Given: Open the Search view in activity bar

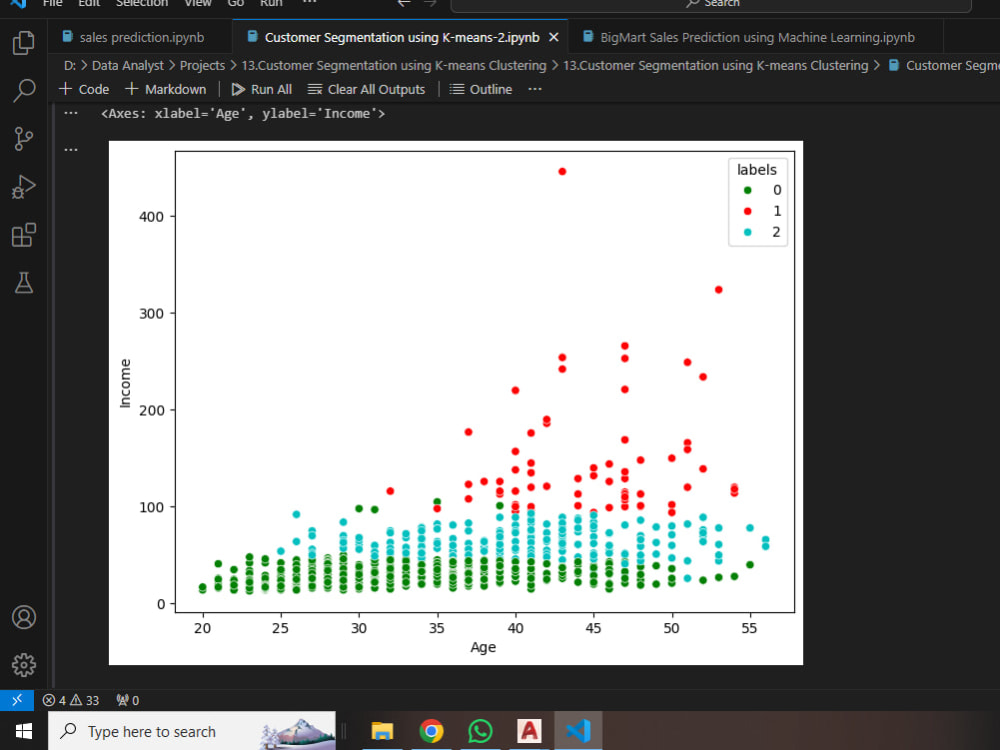Looking at the screenshot, I should point(24,91).
